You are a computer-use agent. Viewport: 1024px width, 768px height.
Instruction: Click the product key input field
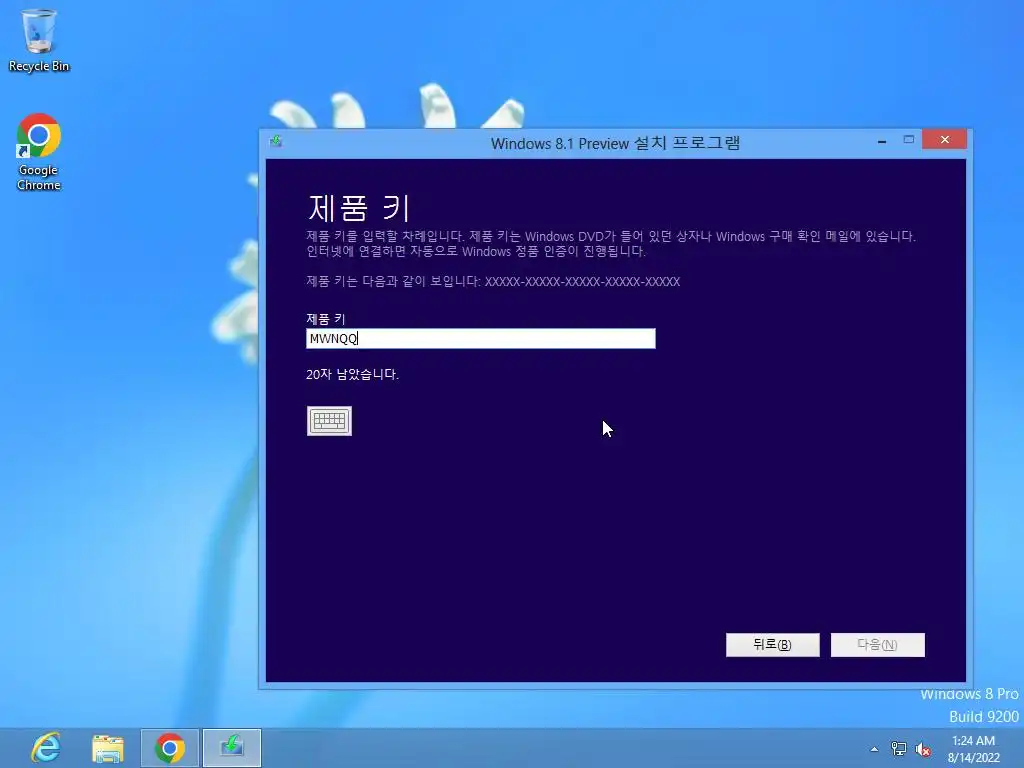(x=481, y=338)
